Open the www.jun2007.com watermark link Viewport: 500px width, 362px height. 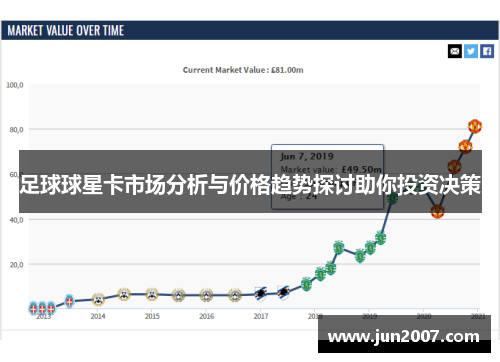point(404,336)
